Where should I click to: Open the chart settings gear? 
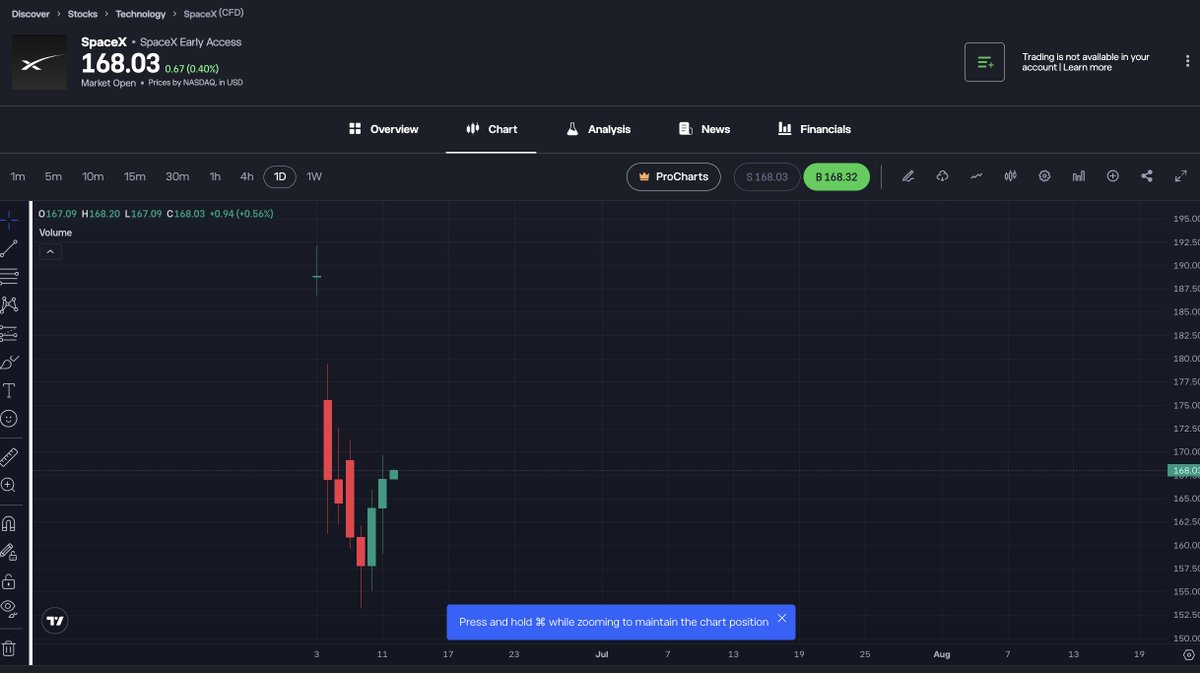pyautogui.click(x=1044, y=176)
